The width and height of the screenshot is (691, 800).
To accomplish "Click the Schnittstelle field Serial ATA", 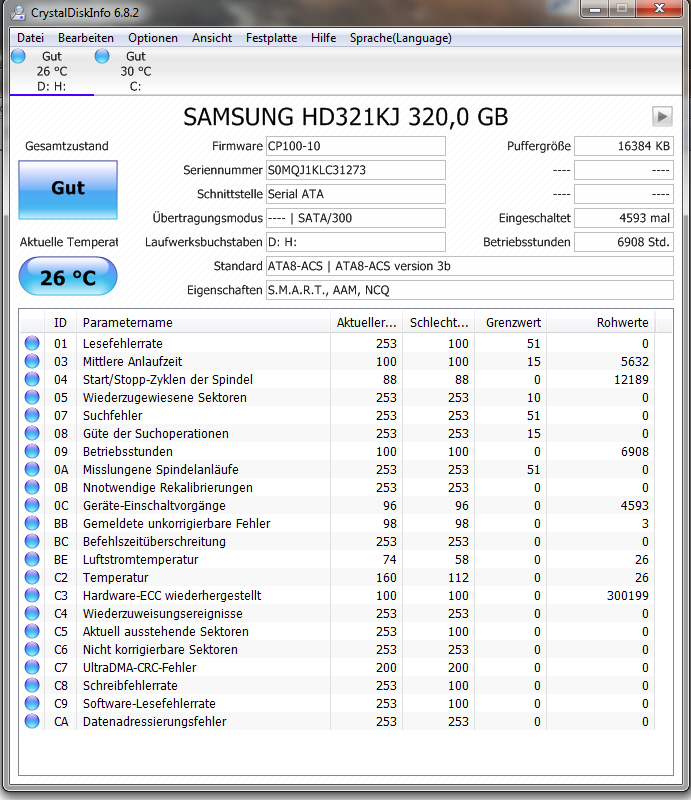I will pos(356,194).
